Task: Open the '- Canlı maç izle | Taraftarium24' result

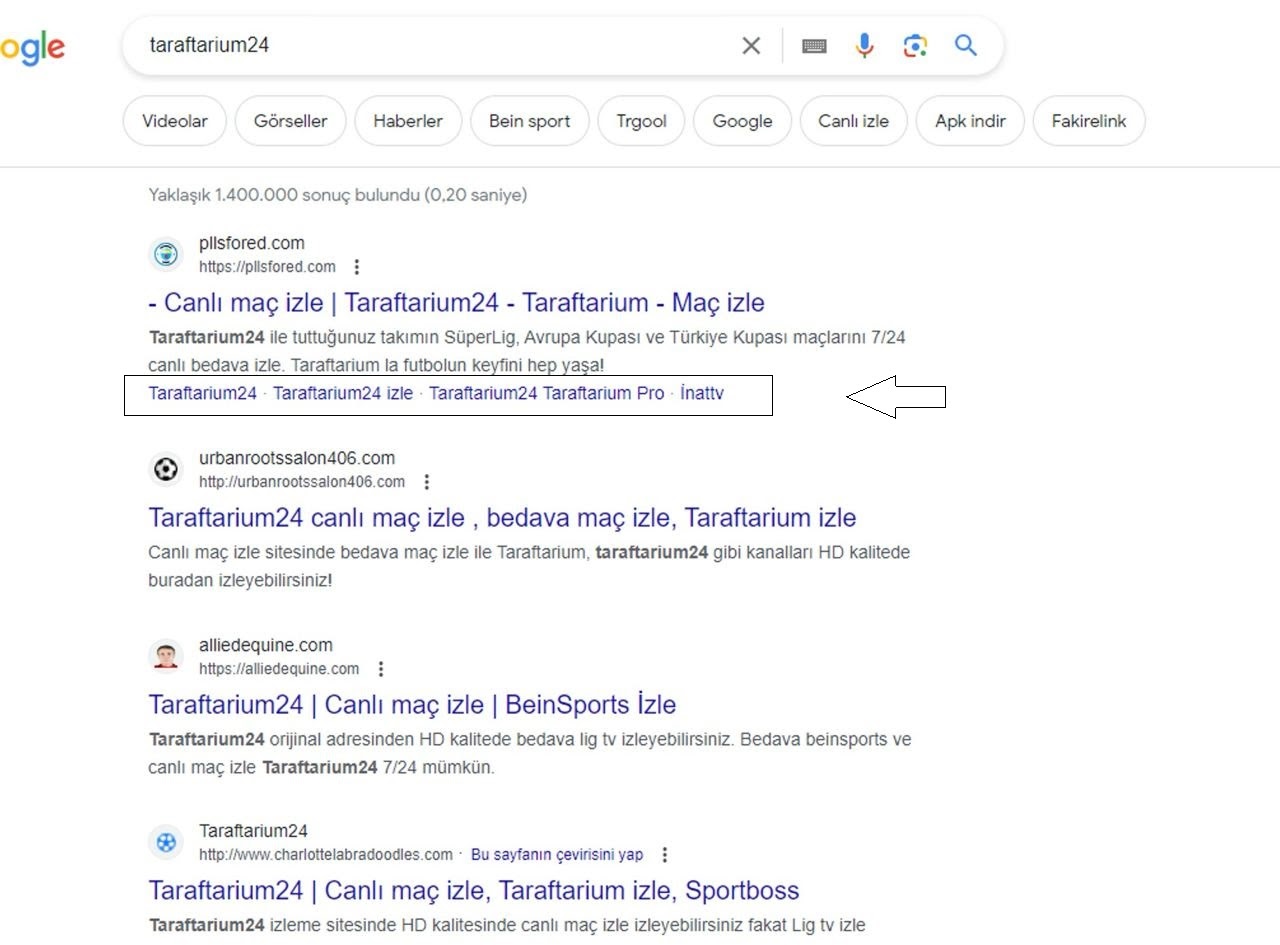Action: 456,303
